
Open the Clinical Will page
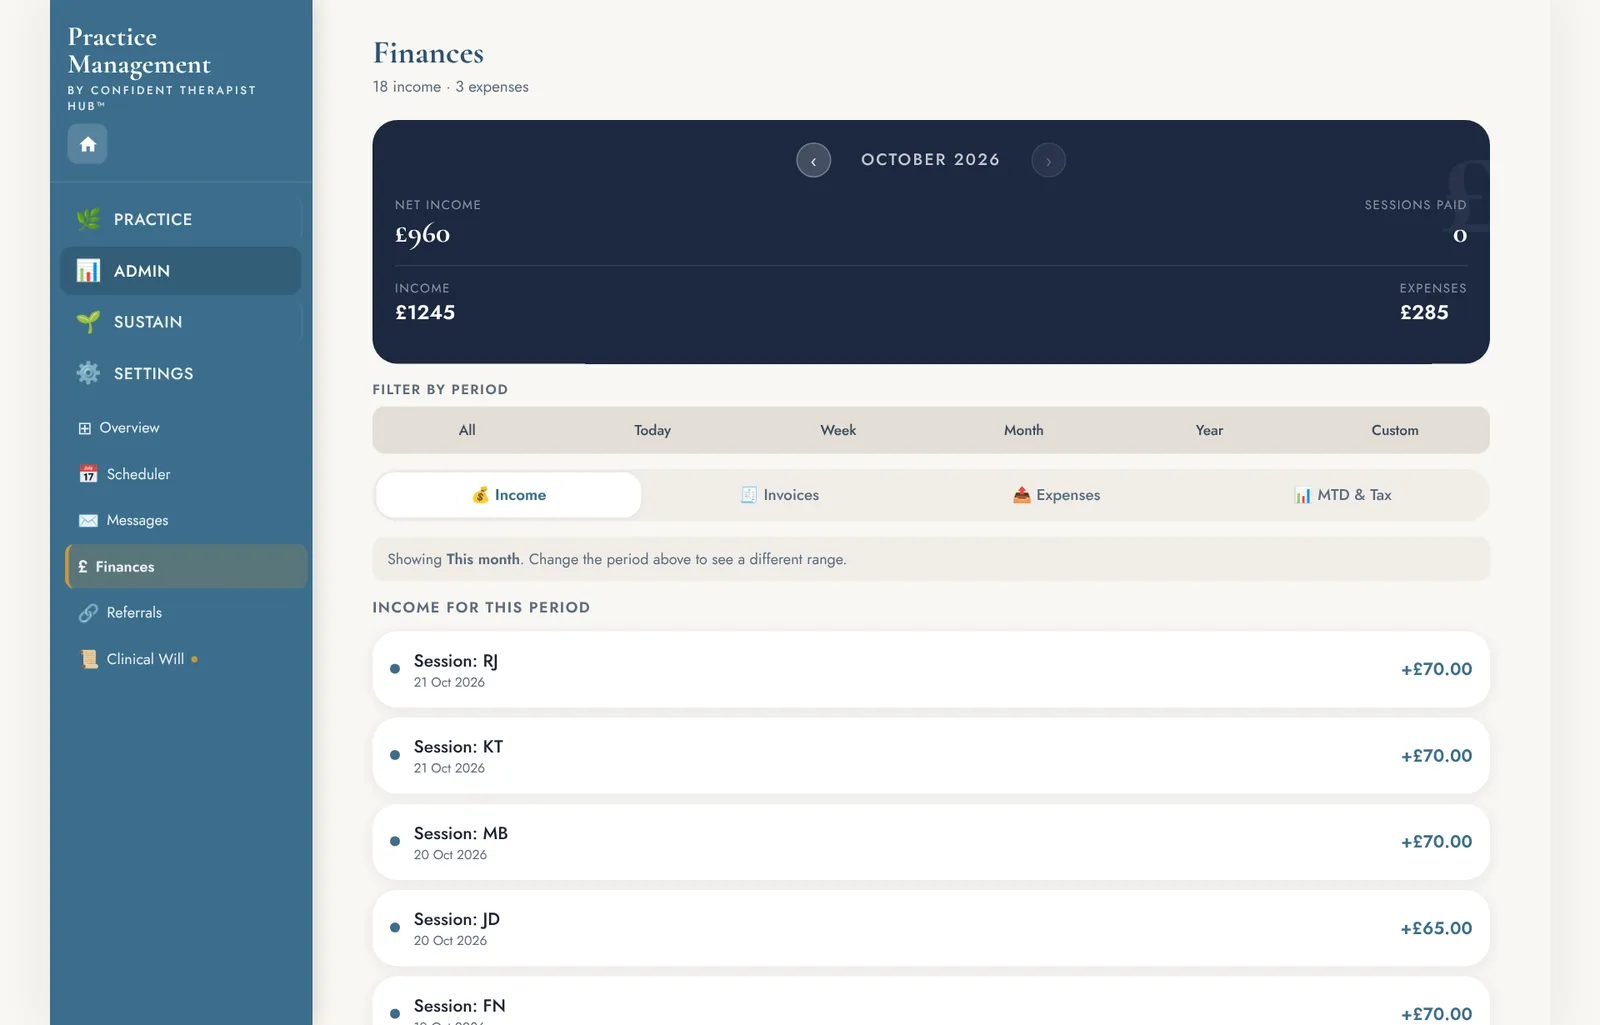point(186,659)
